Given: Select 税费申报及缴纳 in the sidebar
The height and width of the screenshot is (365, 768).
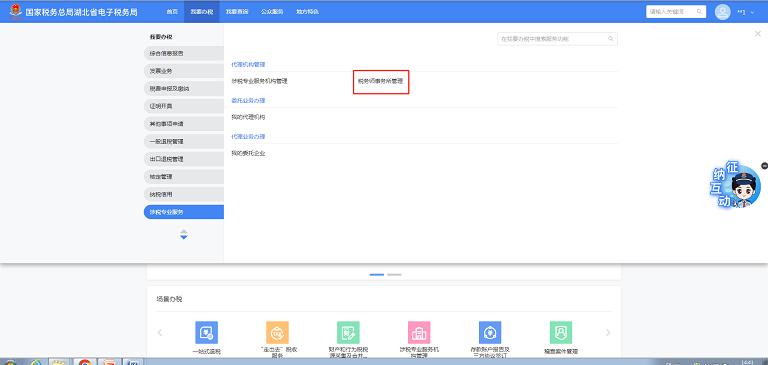Looking at the screenshot, I should [184, 89].
